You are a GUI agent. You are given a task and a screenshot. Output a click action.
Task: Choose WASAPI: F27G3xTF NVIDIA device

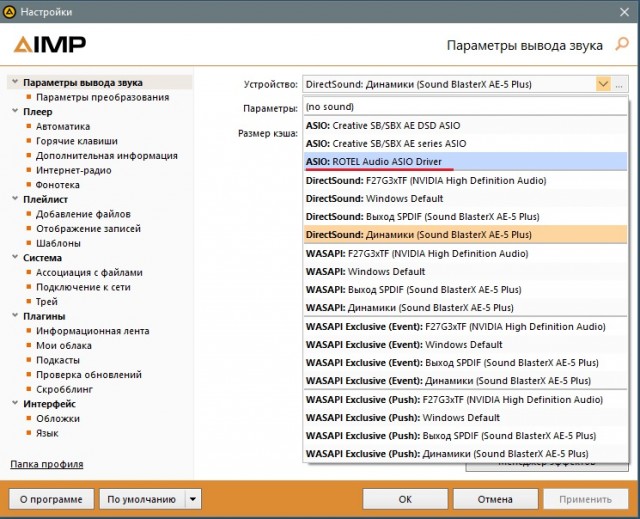[x=465, y=253]
